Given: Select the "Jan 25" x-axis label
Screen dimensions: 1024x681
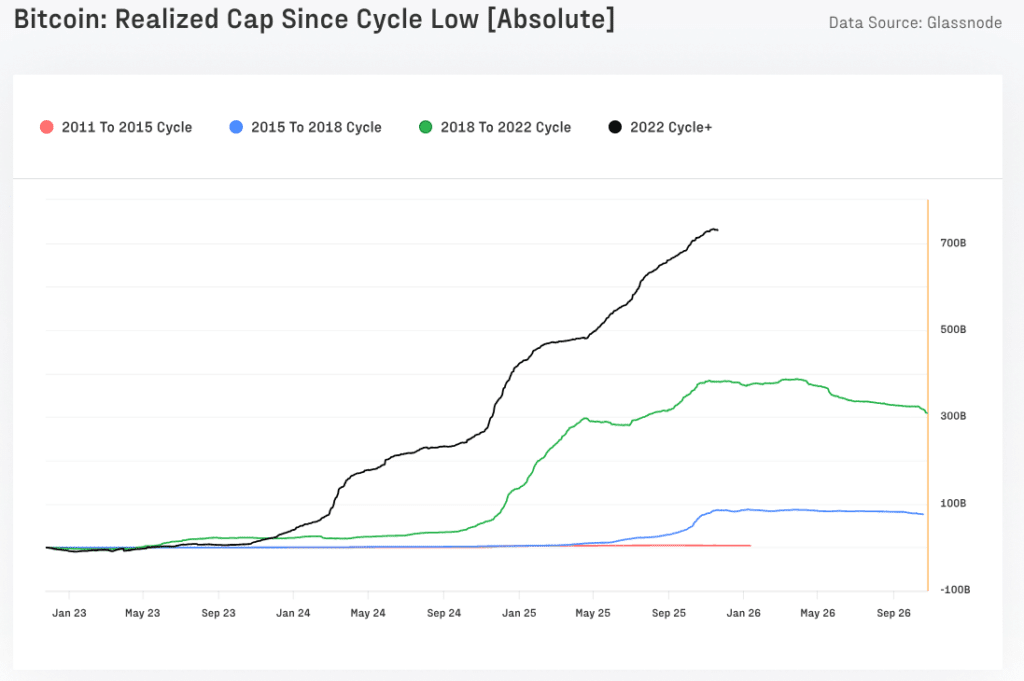Looking at the screenshot, I should coord(519,612).
